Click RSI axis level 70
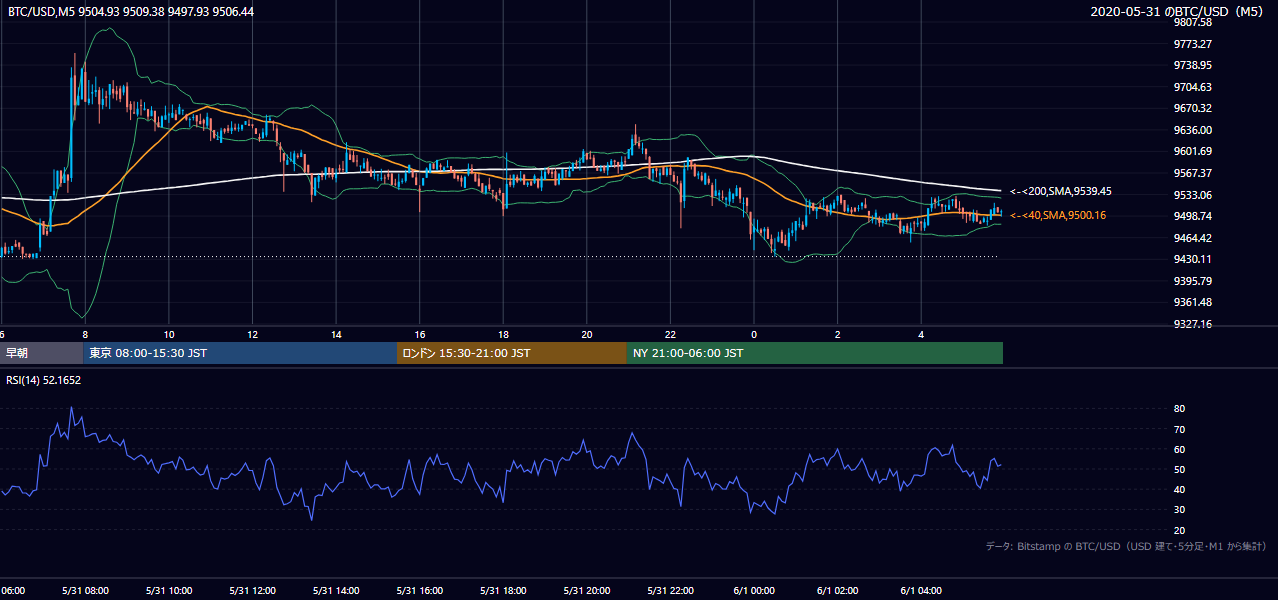This screenshot has width=1278, height=600. click(1179, 430)
